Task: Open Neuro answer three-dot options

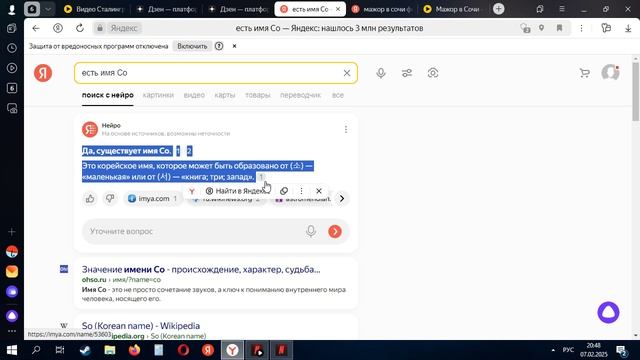Action: pos(346,129)
